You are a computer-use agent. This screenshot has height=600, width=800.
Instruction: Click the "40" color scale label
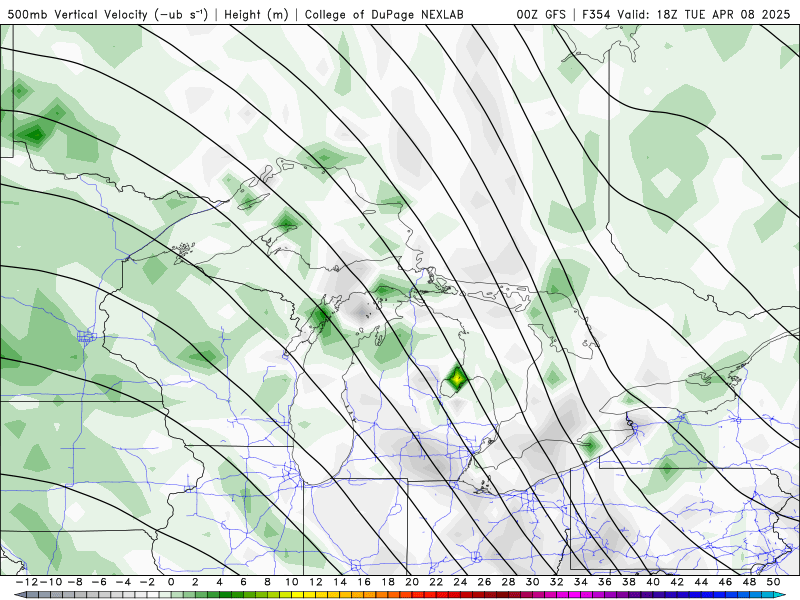[653, 582]
